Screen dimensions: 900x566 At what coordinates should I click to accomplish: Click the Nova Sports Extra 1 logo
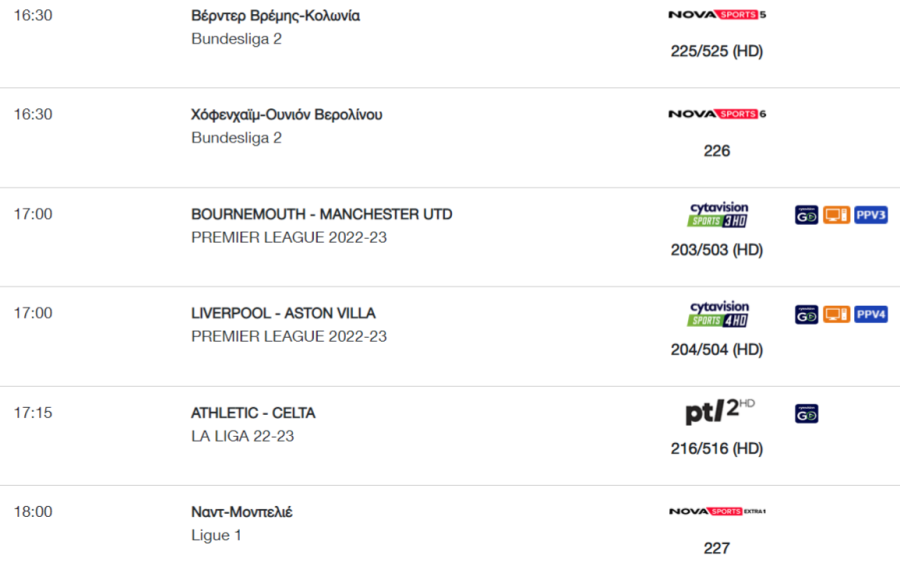click(x=717, y=511)
